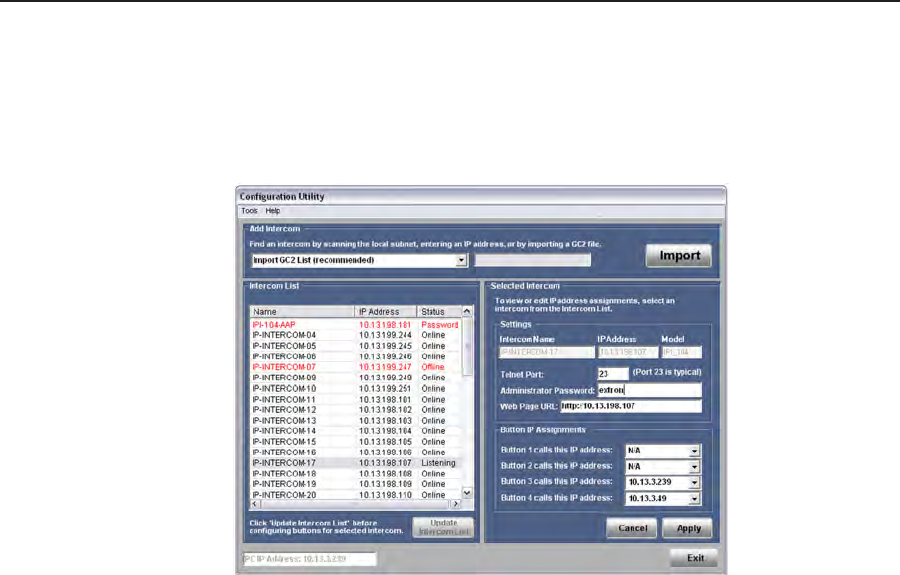The width and height of the screenshot is (900, 575).
Task: Select the offline IP-INTERCOM-07 row
Action: pos(356,367)
